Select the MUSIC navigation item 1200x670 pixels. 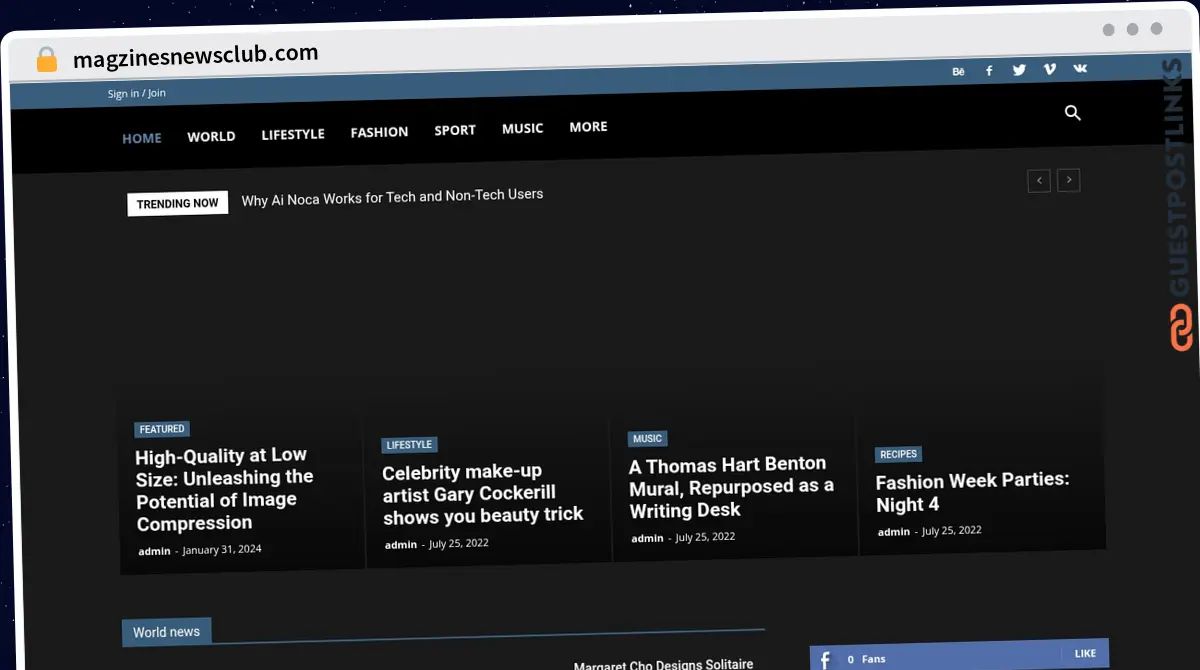522,129
